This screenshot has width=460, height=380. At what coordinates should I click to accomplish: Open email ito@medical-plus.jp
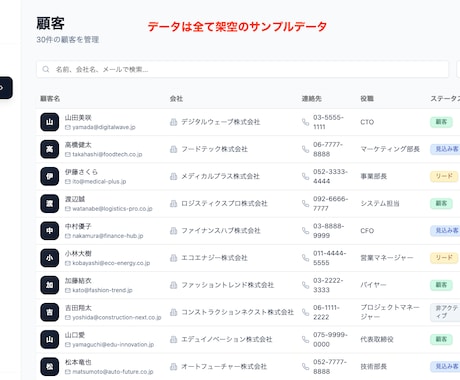99,182
